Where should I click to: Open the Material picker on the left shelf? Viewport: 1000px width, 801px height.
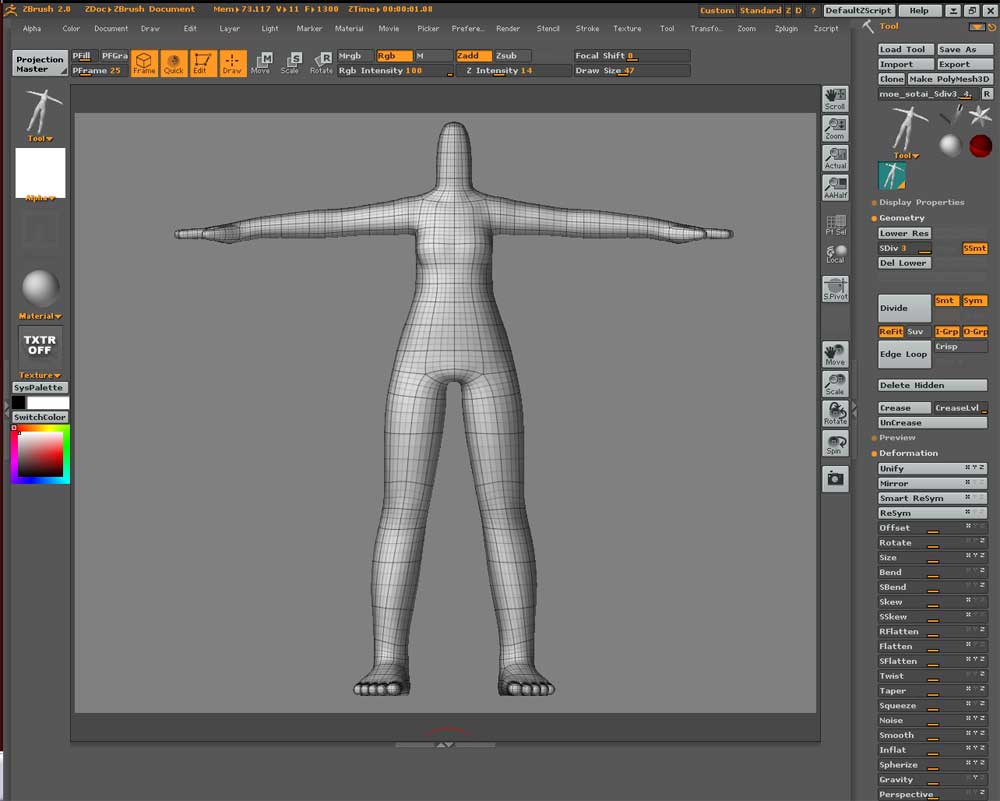(40, 290)
